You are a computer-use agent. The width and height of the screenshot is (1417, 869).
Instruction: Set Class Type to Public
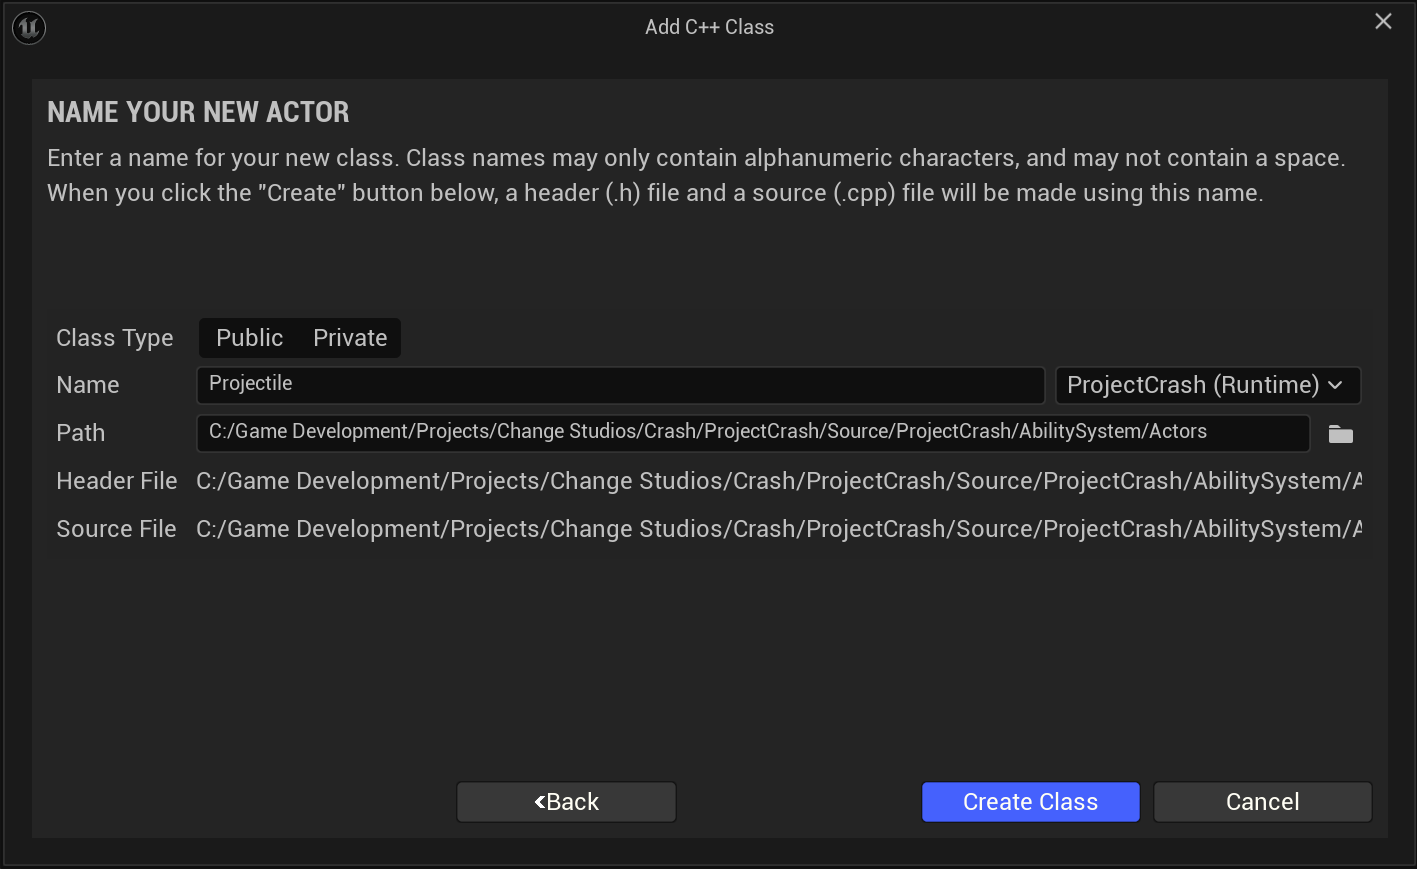(x=250, y=338)
